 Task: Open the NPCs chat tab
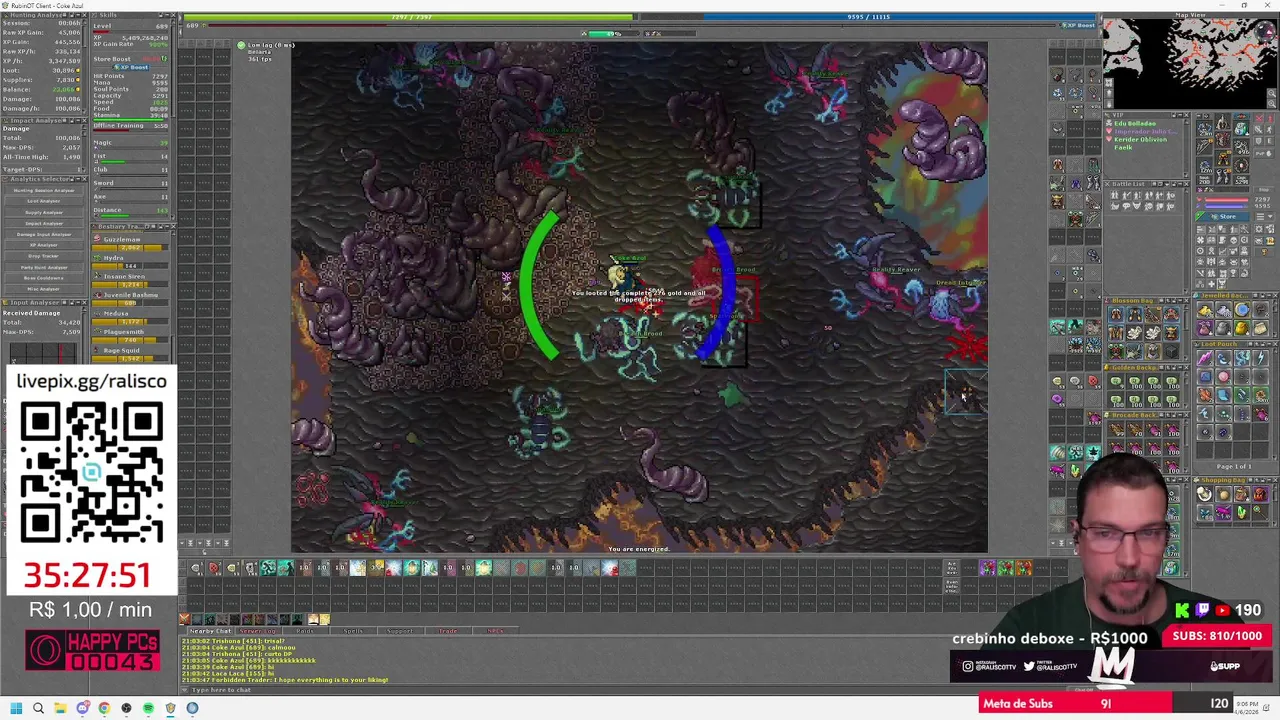pyautogui.click(x=495, y=631)
